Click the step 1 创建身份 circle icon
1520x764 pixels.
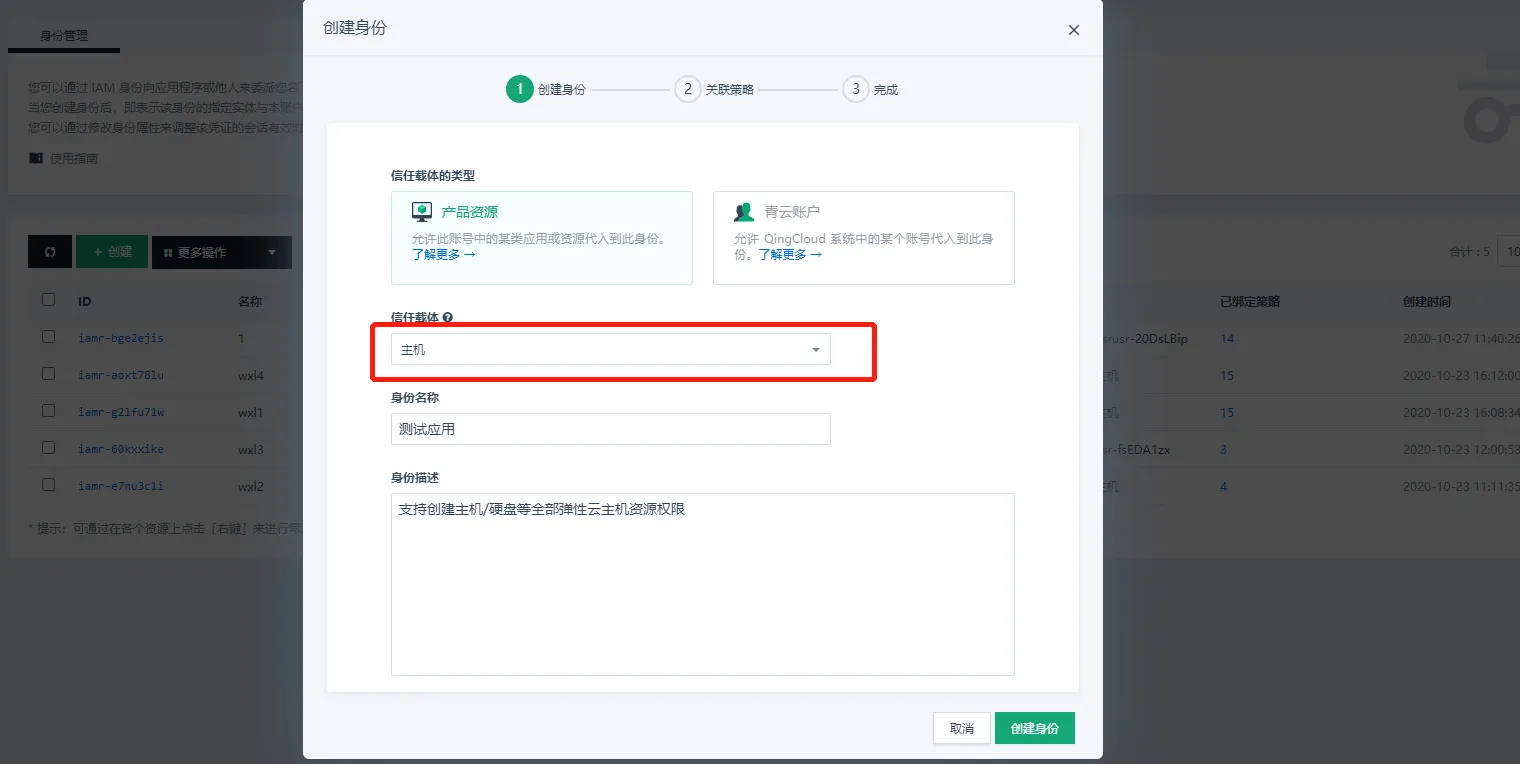(519, 89)
